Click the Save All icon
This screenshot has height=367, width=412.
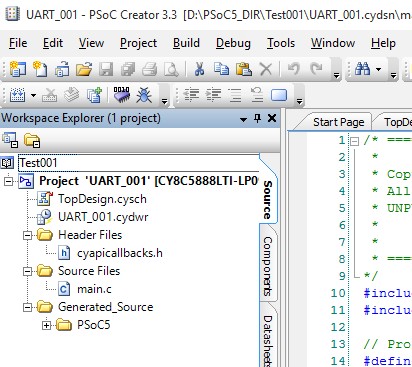[x=128, y=70]
